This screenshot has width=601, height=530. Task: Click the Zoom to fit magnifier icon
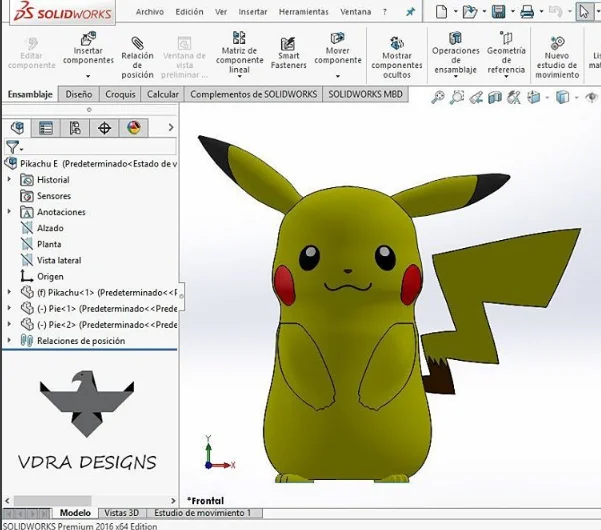(x=437, y=97)
